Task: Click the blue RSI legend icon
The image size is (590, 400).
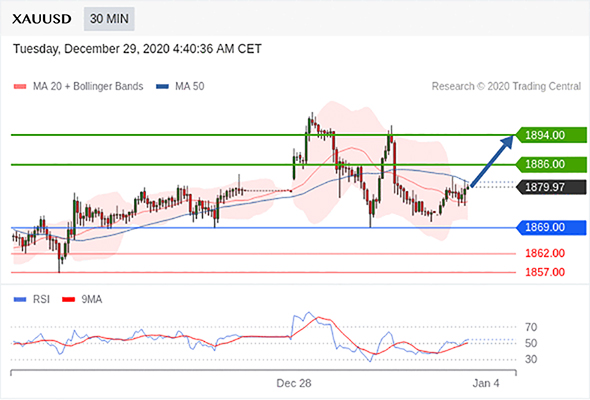Action: coord(20,300)
